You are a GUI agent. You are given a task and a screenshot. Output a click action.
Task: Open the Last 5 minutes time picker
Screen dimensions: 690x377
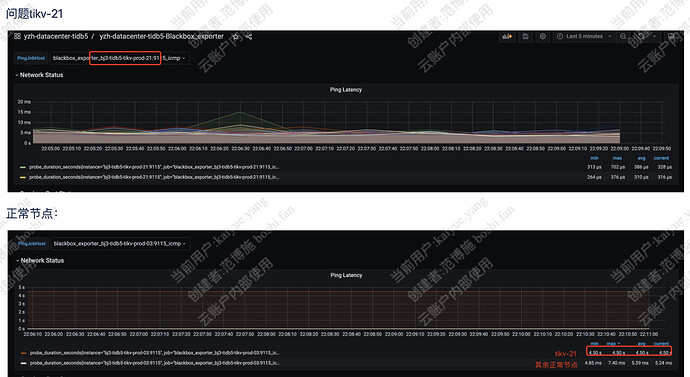pos(584,37)
